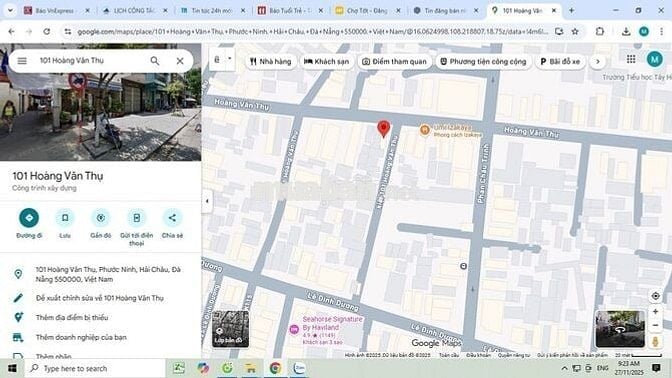Click the Pegman Street View icon
Screen dimensions: 672x378
click(655, 342)
